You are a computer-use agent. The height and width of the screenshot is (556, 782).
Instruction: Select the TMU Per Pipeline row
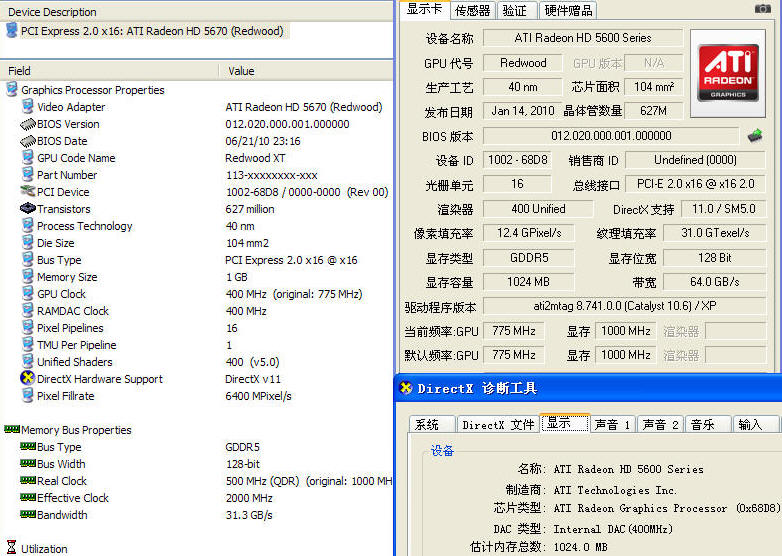click(196, 345)
